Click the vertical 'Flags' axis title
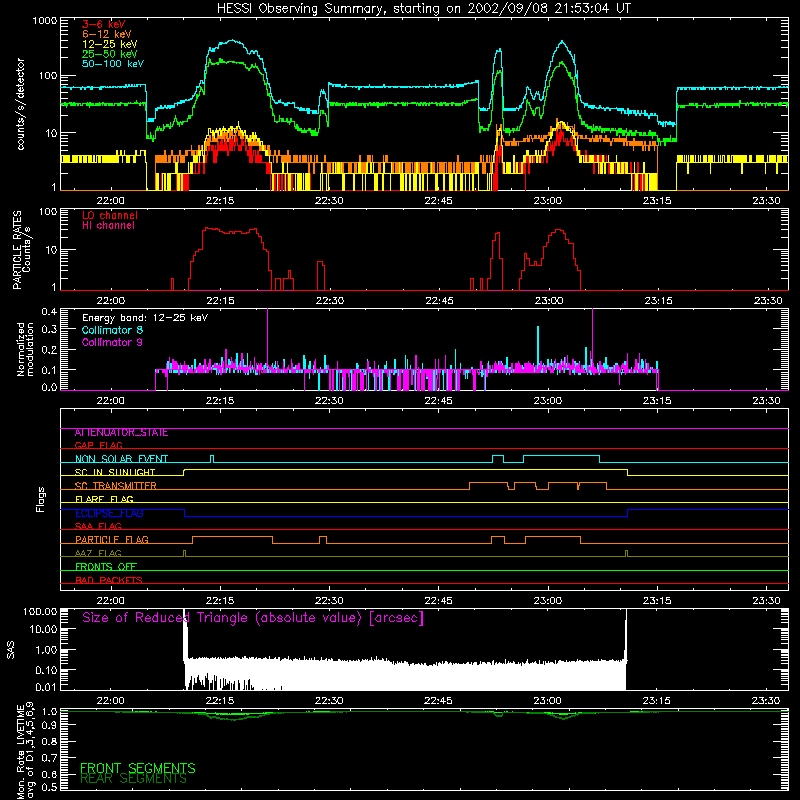The width and height of the screenshot is (800, 800). 40,499
